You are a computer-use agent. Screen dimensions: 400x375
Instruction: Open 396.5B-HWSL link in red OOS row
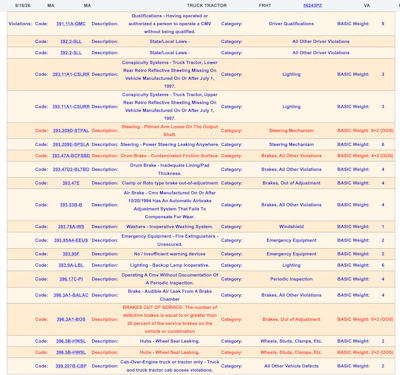(71, 352)
